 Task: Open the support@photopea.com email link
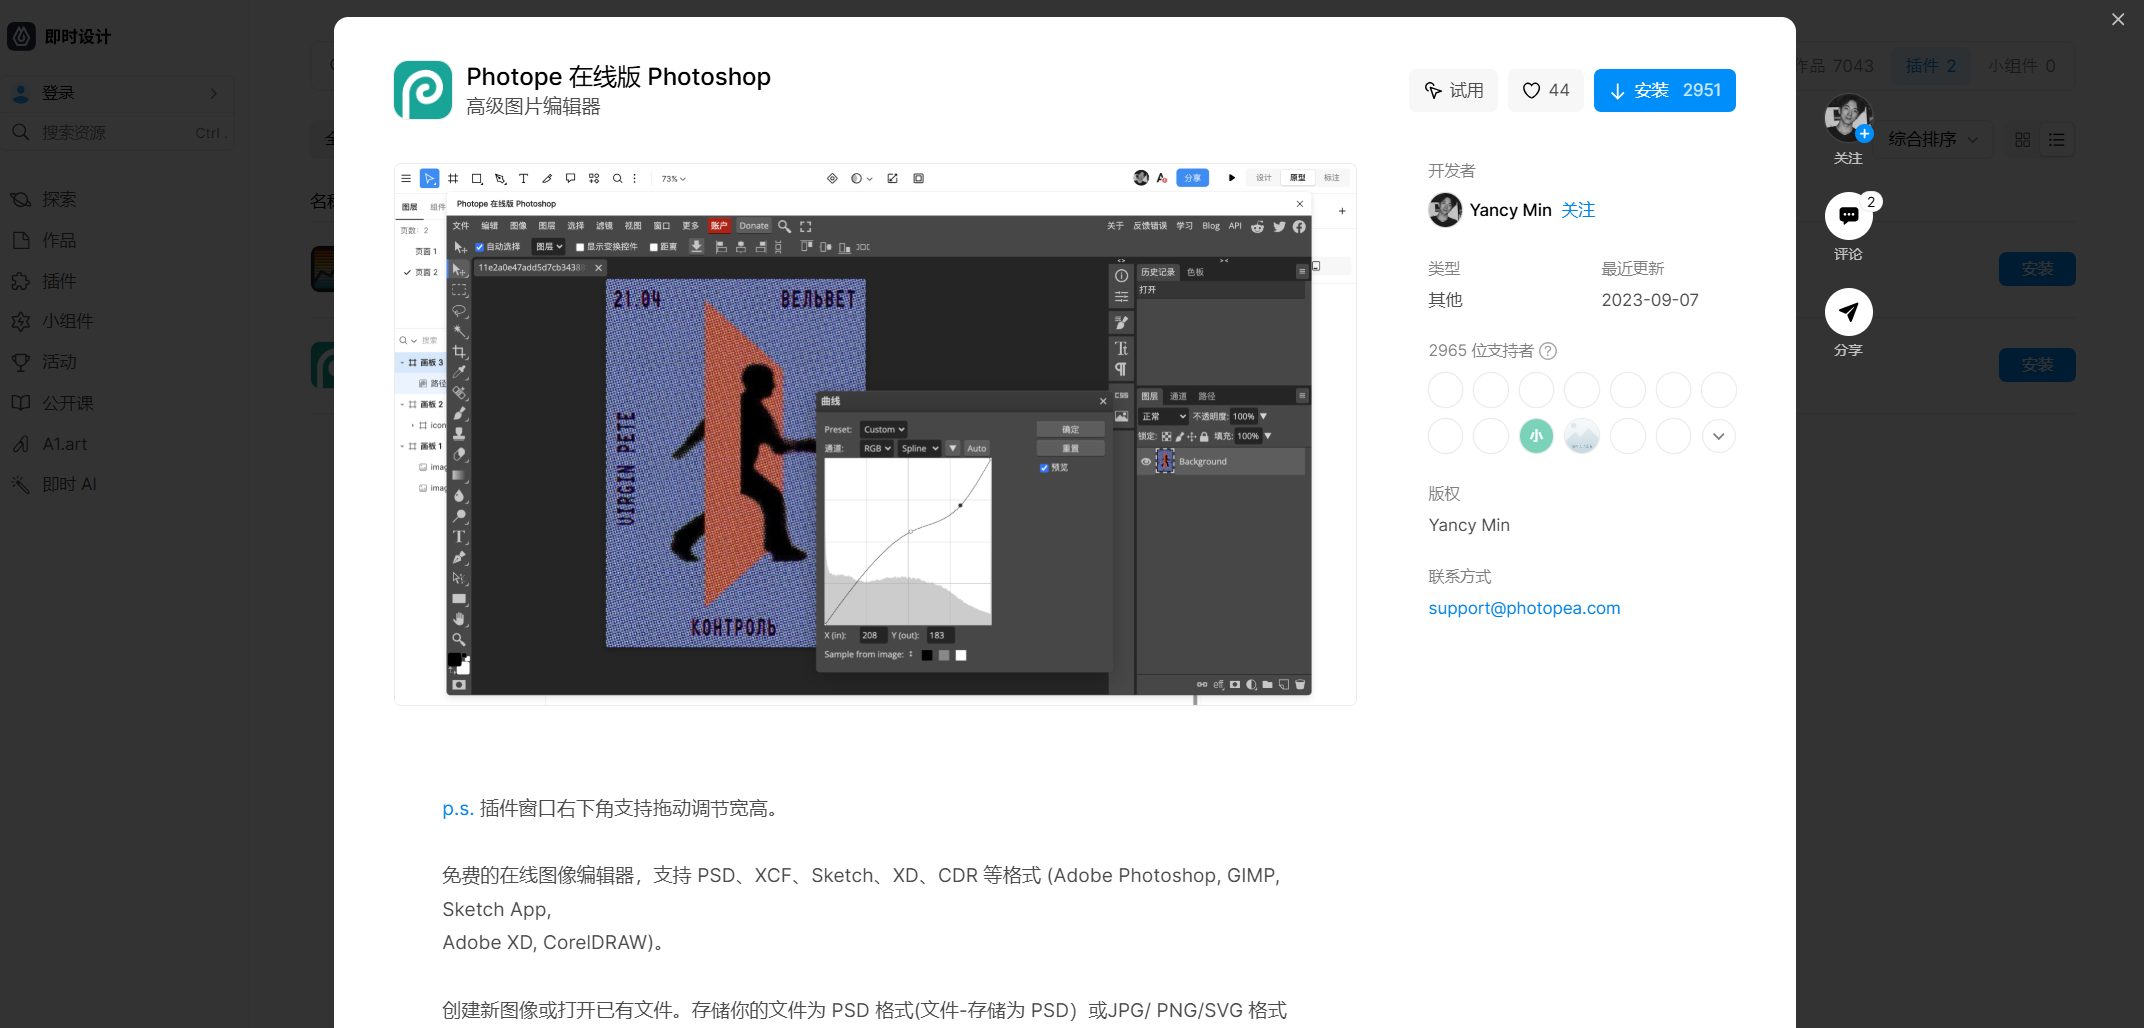1524,608
